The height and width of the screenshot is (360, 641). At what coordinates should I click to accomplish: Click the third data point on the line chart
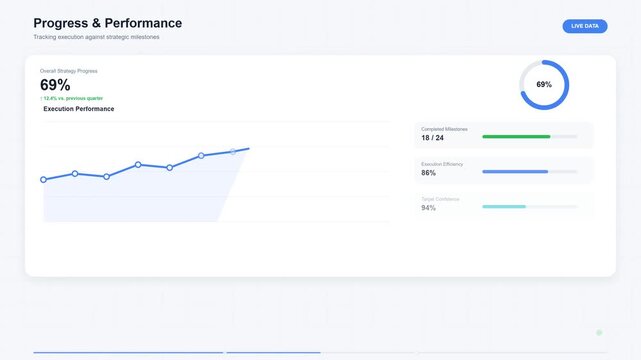click(106, 177)
